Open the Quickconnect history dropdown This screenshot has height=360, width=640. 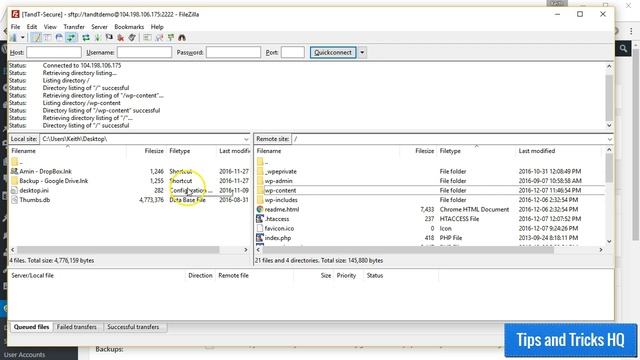click(x=362, y=52)
